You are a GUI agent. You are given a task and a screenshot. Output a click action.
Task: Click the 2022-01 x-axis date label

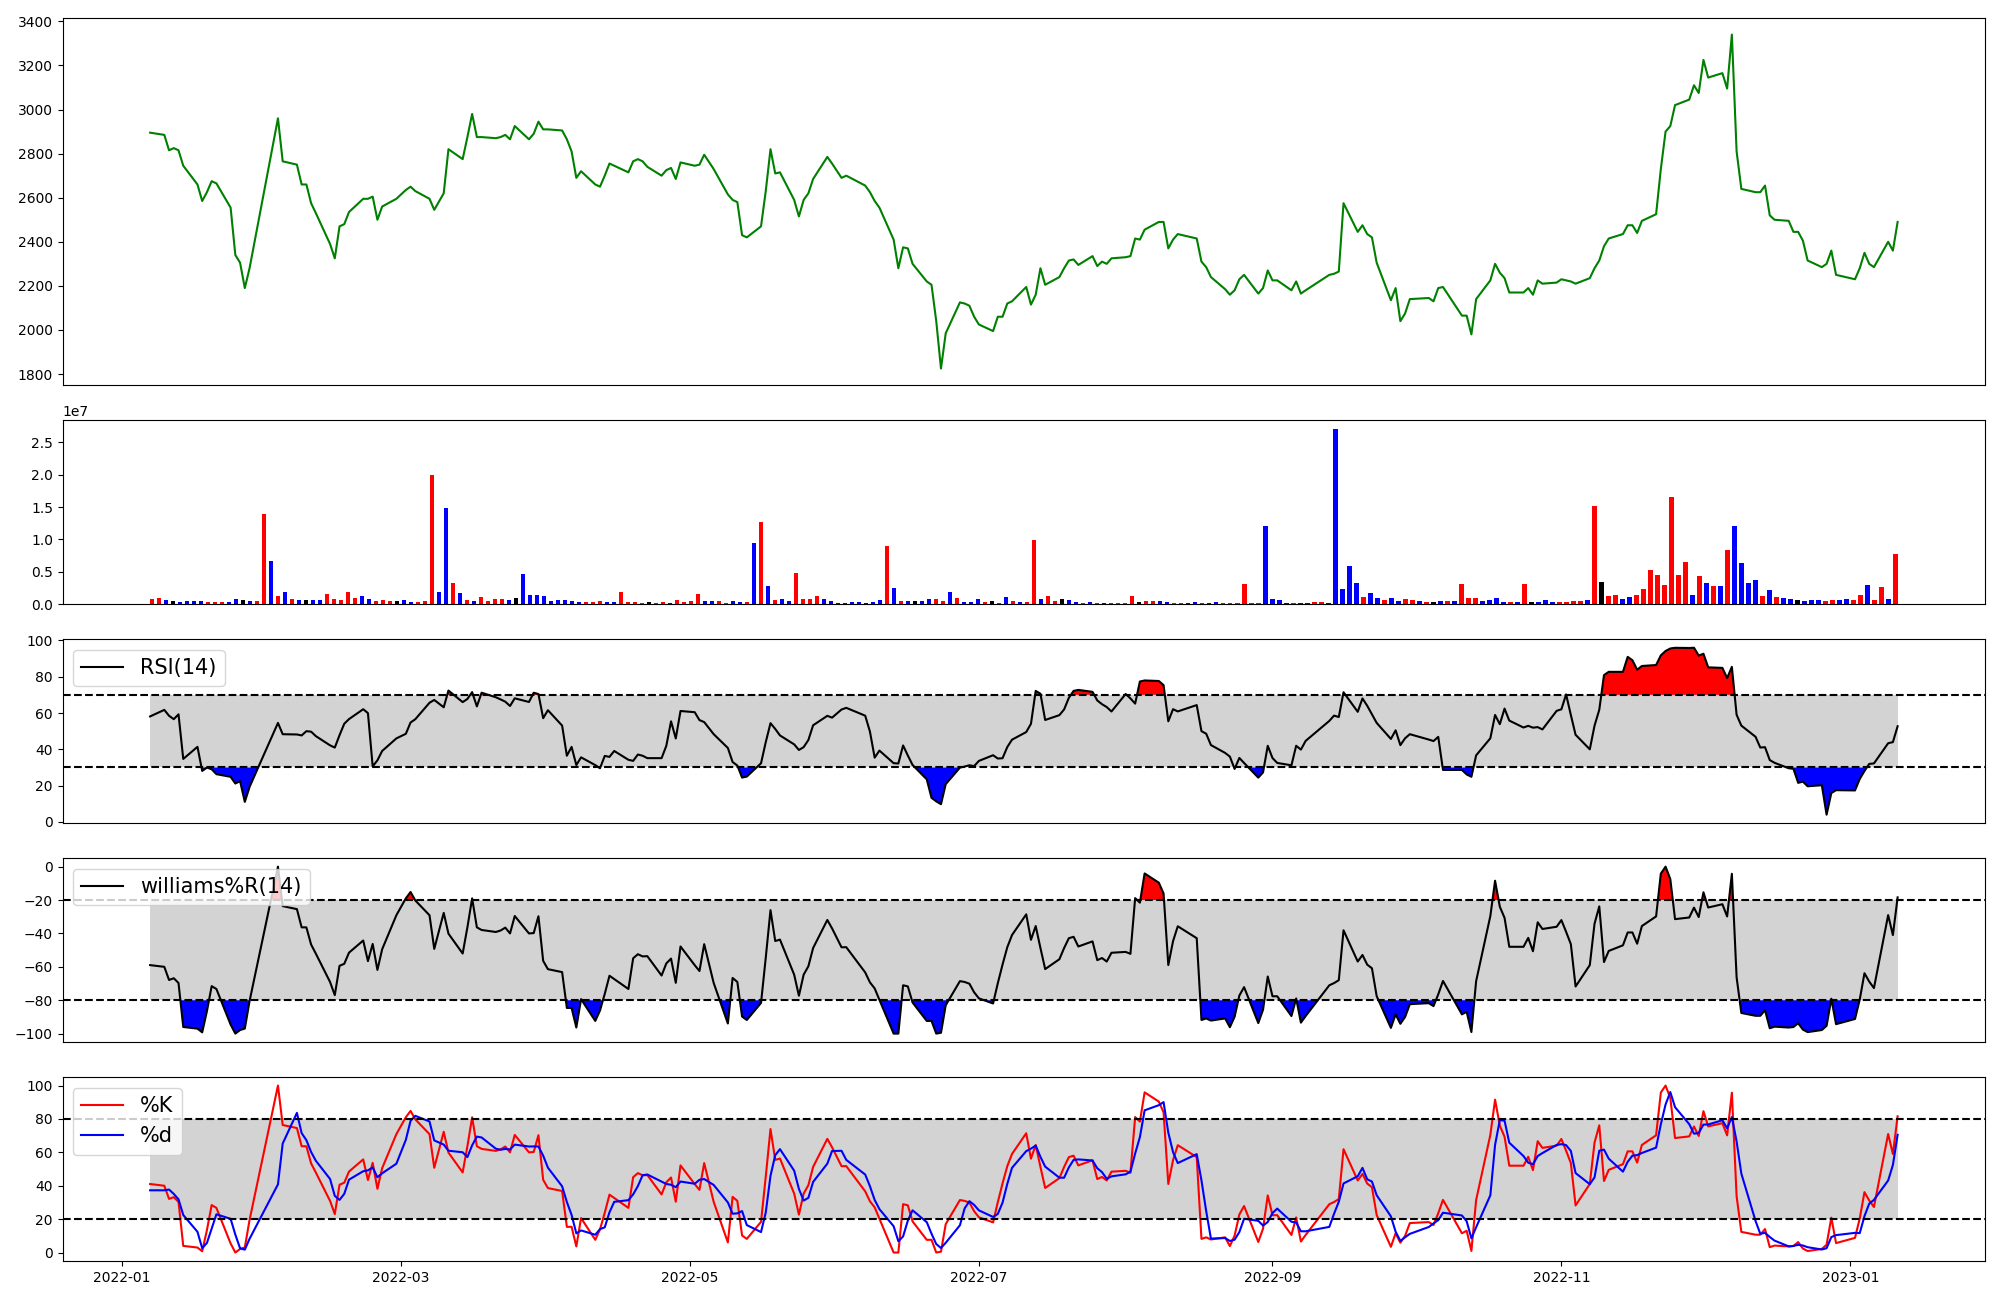(x=122, y=1277)
